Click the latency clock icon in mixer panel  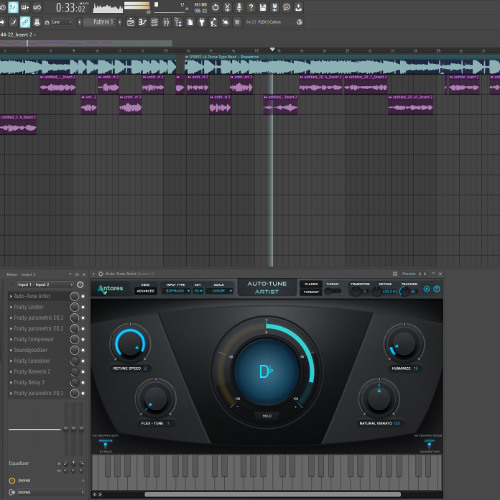(80, 285)
